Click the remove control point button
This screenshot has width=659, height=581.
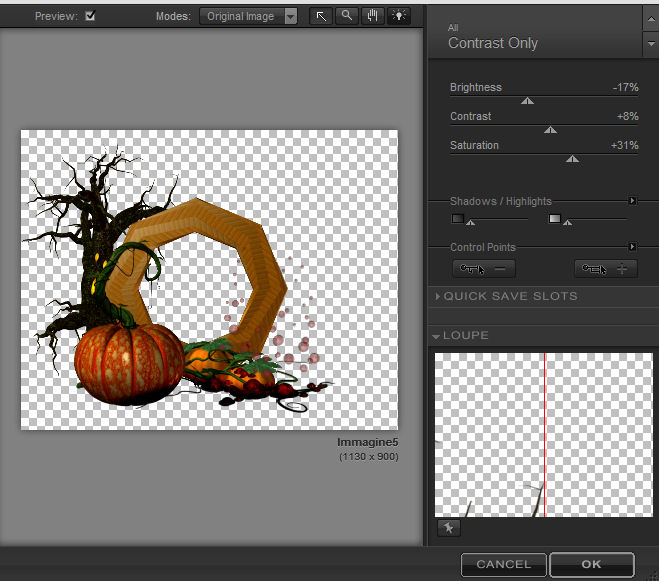pyautogui.click(x=484, y=268)
